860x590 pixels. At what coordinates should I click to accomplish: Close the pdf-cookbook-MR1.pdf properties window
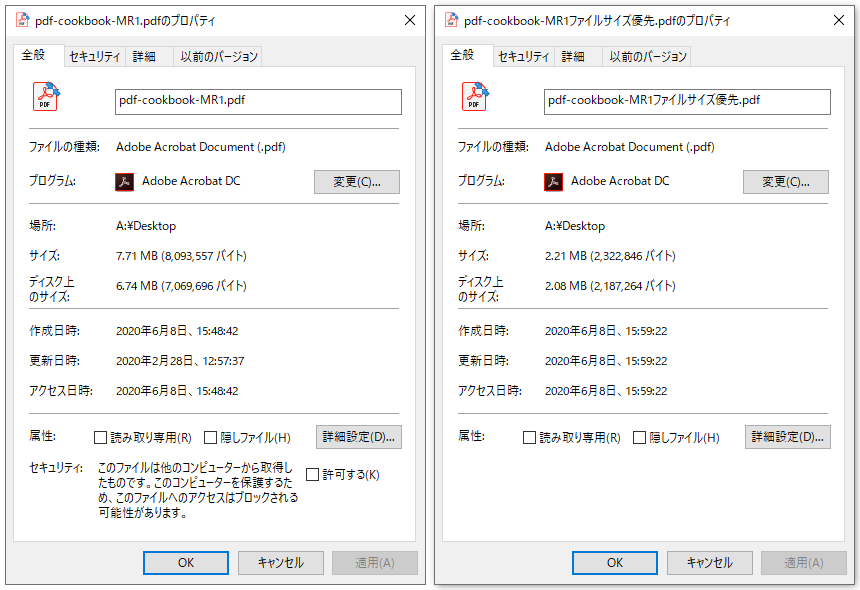[410, 20]
